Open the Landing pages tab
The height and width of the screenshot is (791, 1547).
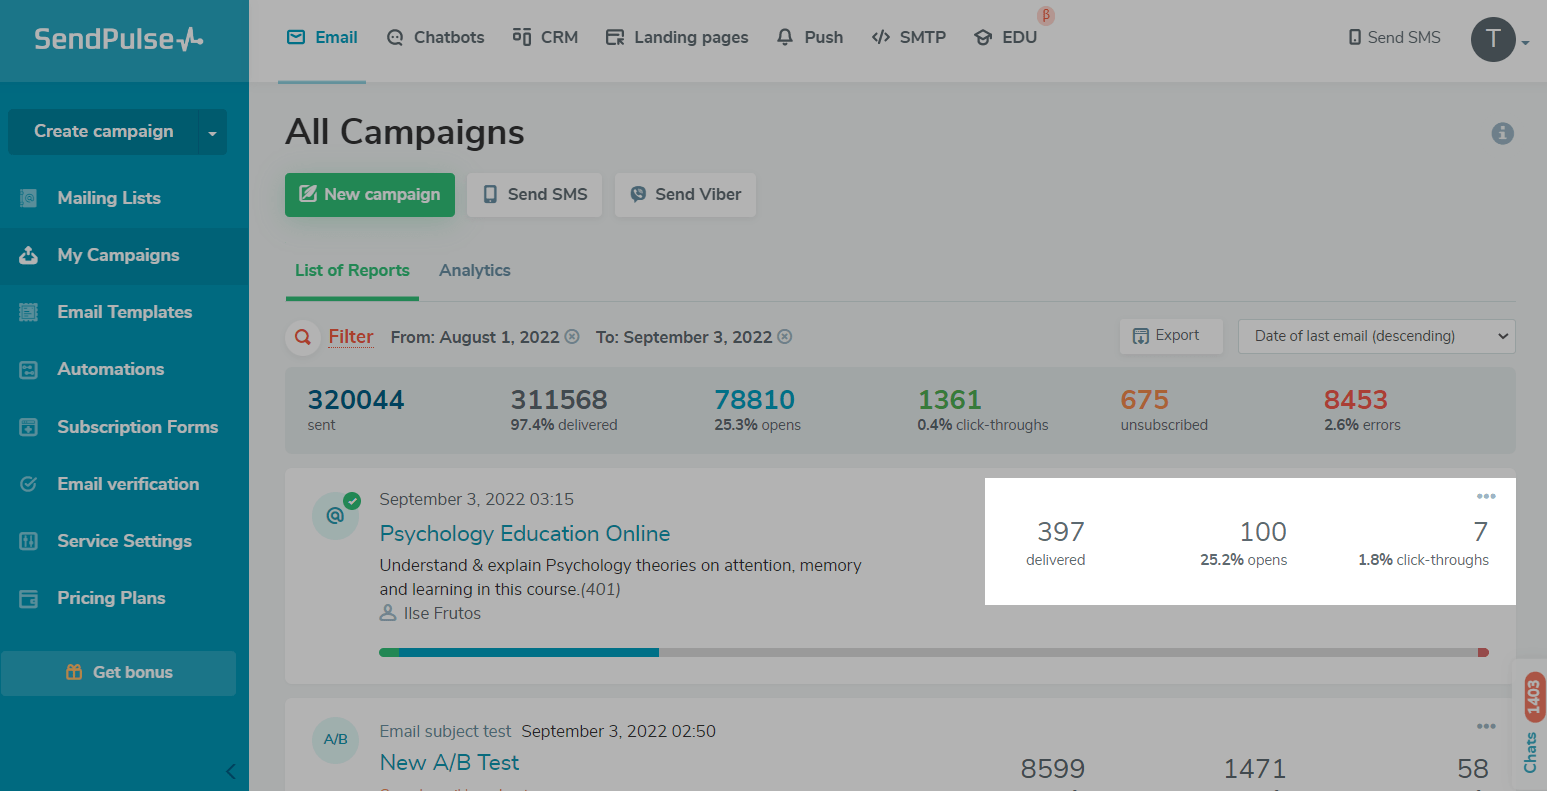[677, 37]
